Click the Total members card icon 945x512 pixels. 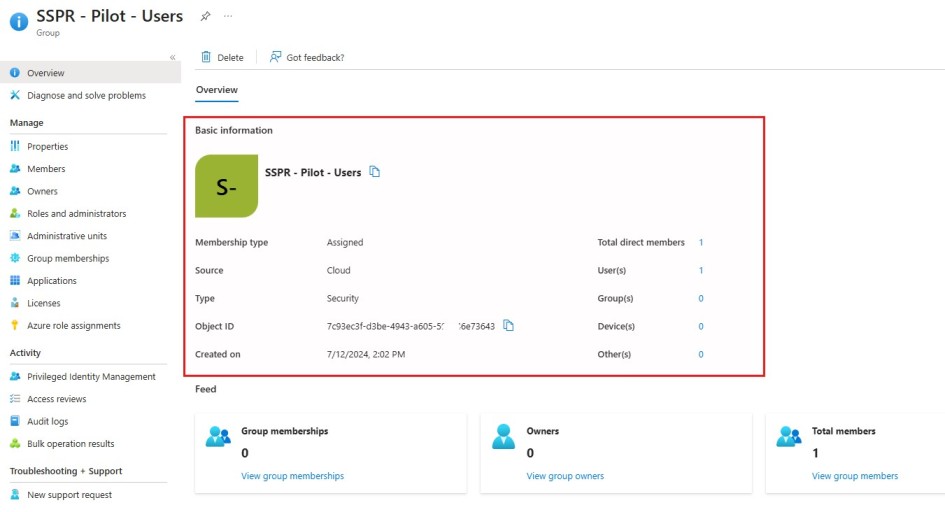click(788, 436)
